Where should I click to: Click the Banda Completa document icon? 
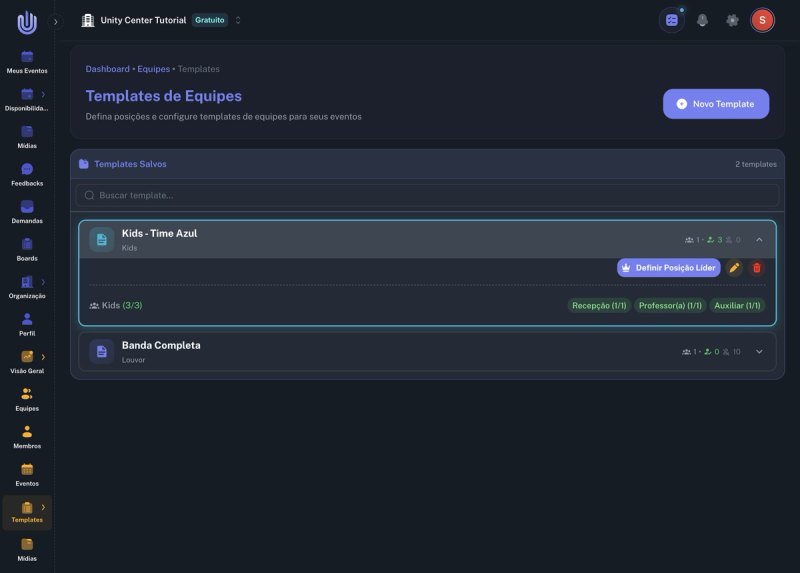[102, 352]
